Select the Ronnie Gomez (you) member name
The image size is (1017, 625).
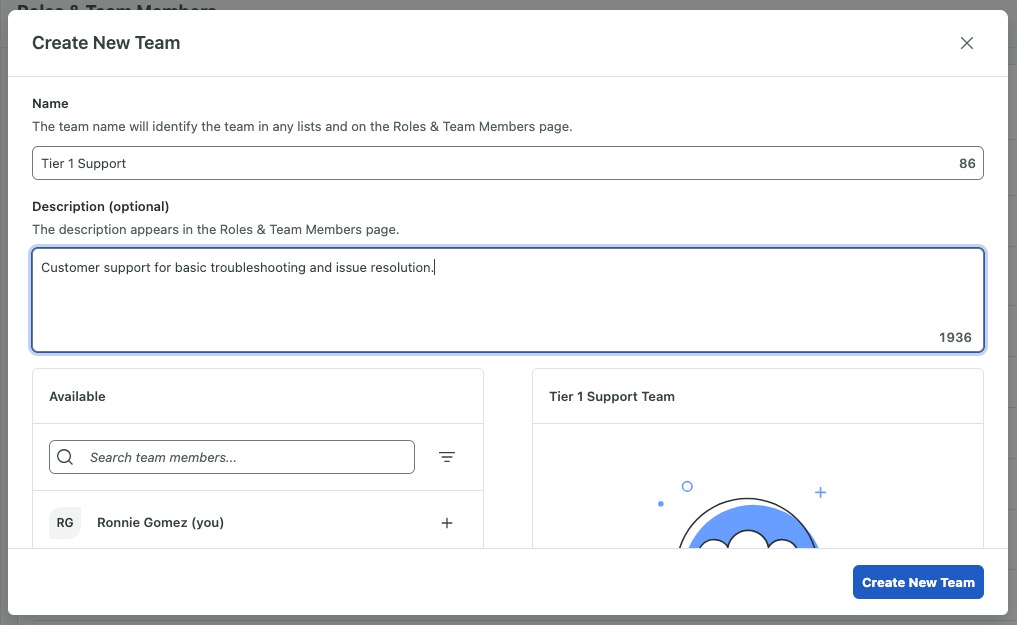(x=160, y=523)
